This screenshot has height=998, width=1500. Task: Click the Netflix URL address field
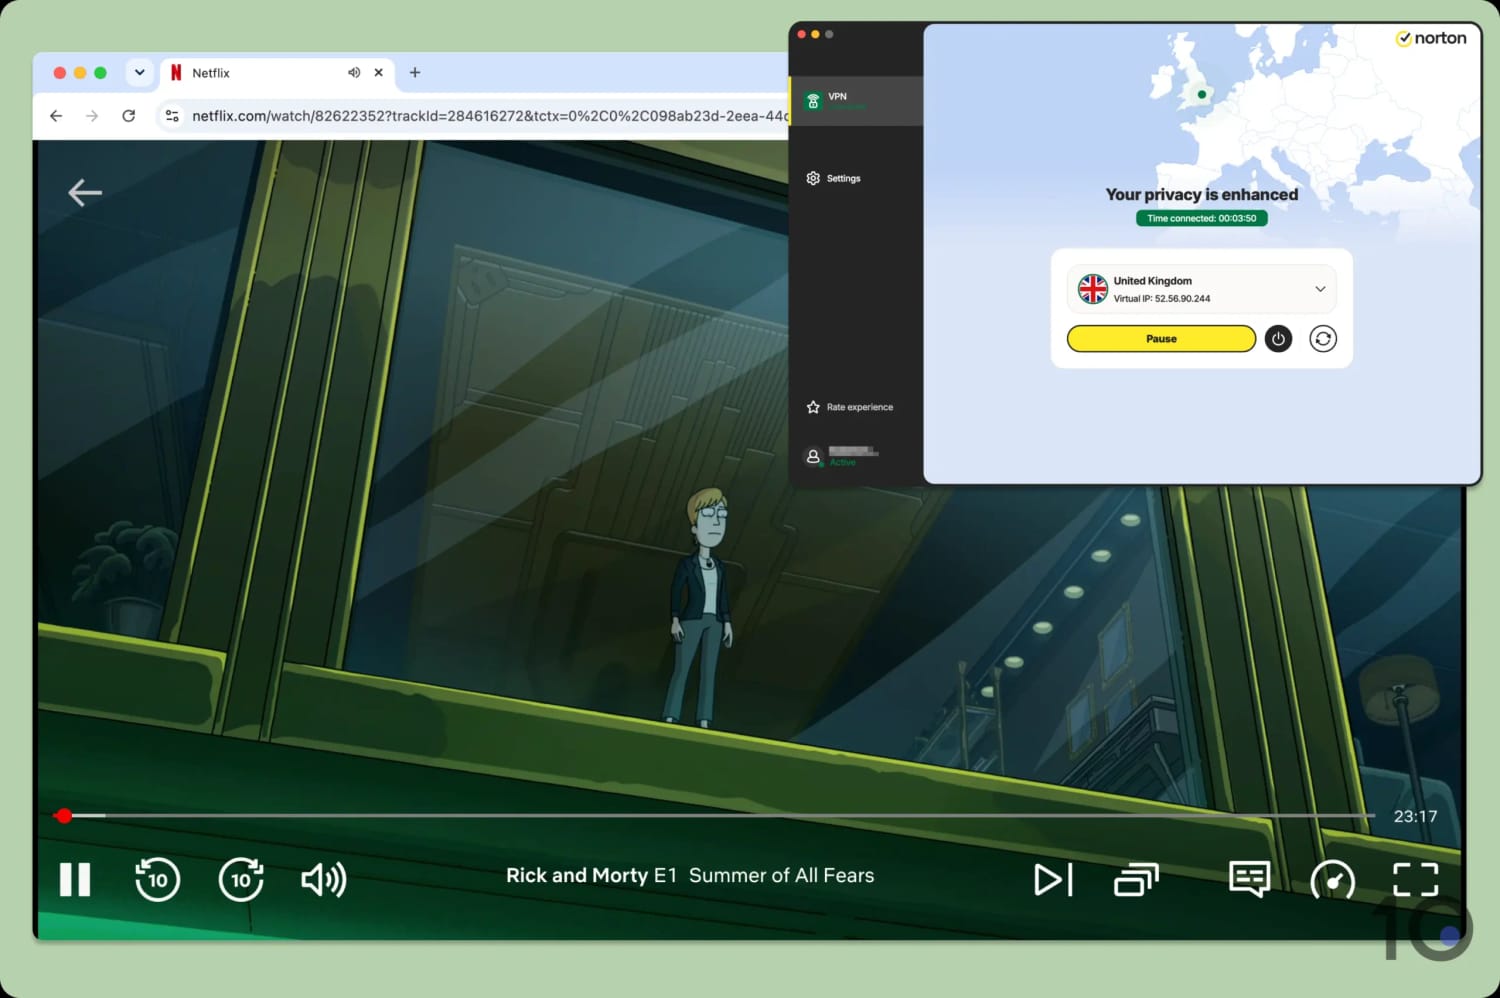pos(489,116)
